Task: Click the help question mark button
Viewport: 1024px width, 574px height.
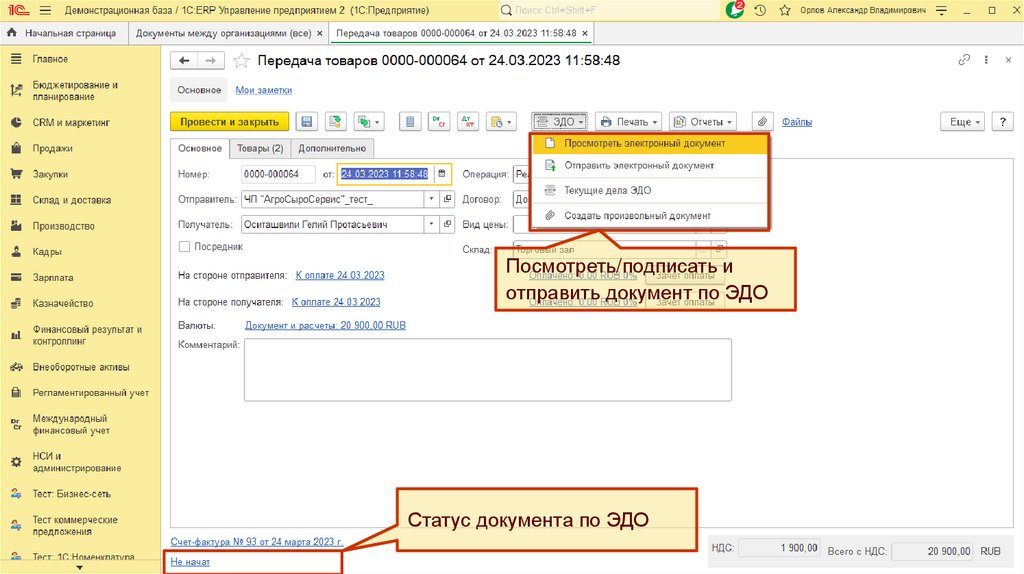Action: coord(1002,121)
